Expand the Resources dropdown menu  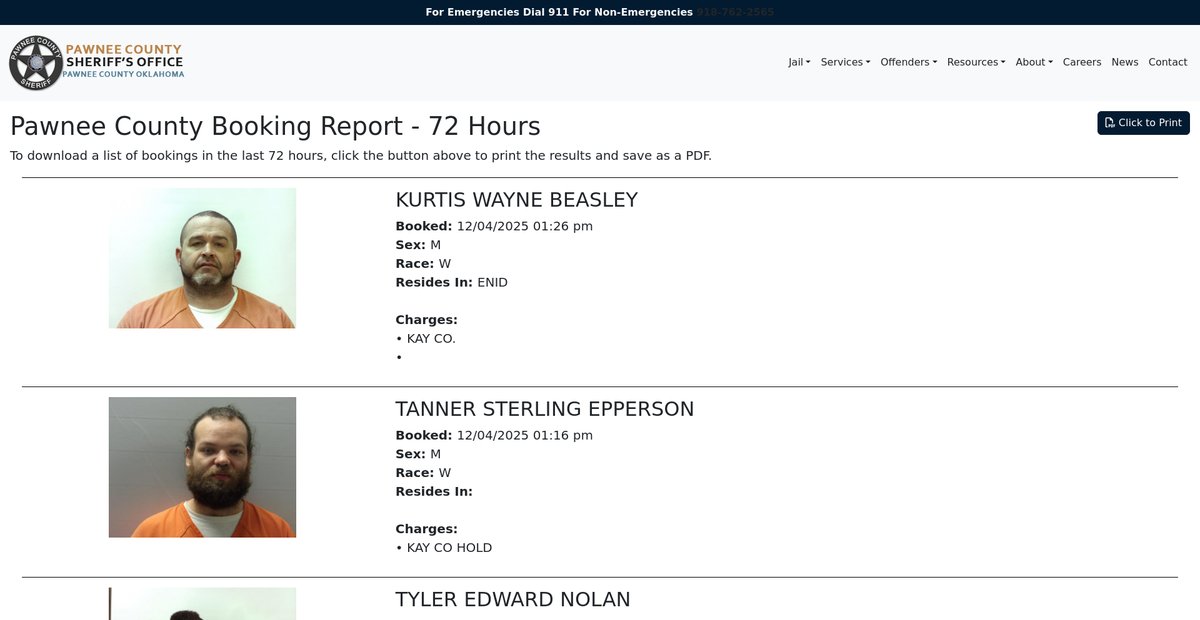click(x=976, y=62)
